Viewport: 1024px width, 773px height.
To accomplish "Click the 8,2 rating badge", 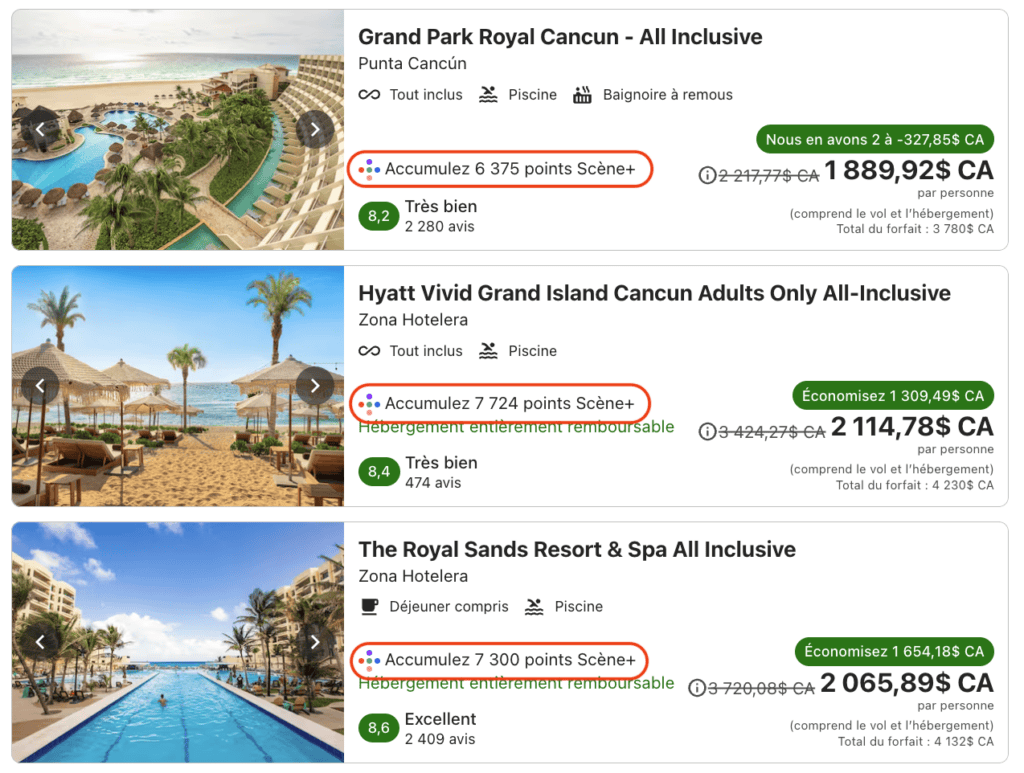I will point(378,216).
